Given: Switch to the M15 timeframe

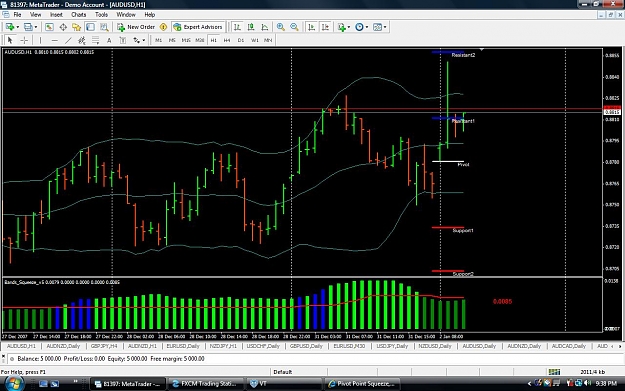Looking at the screenshot, I should tap(186, 40).
